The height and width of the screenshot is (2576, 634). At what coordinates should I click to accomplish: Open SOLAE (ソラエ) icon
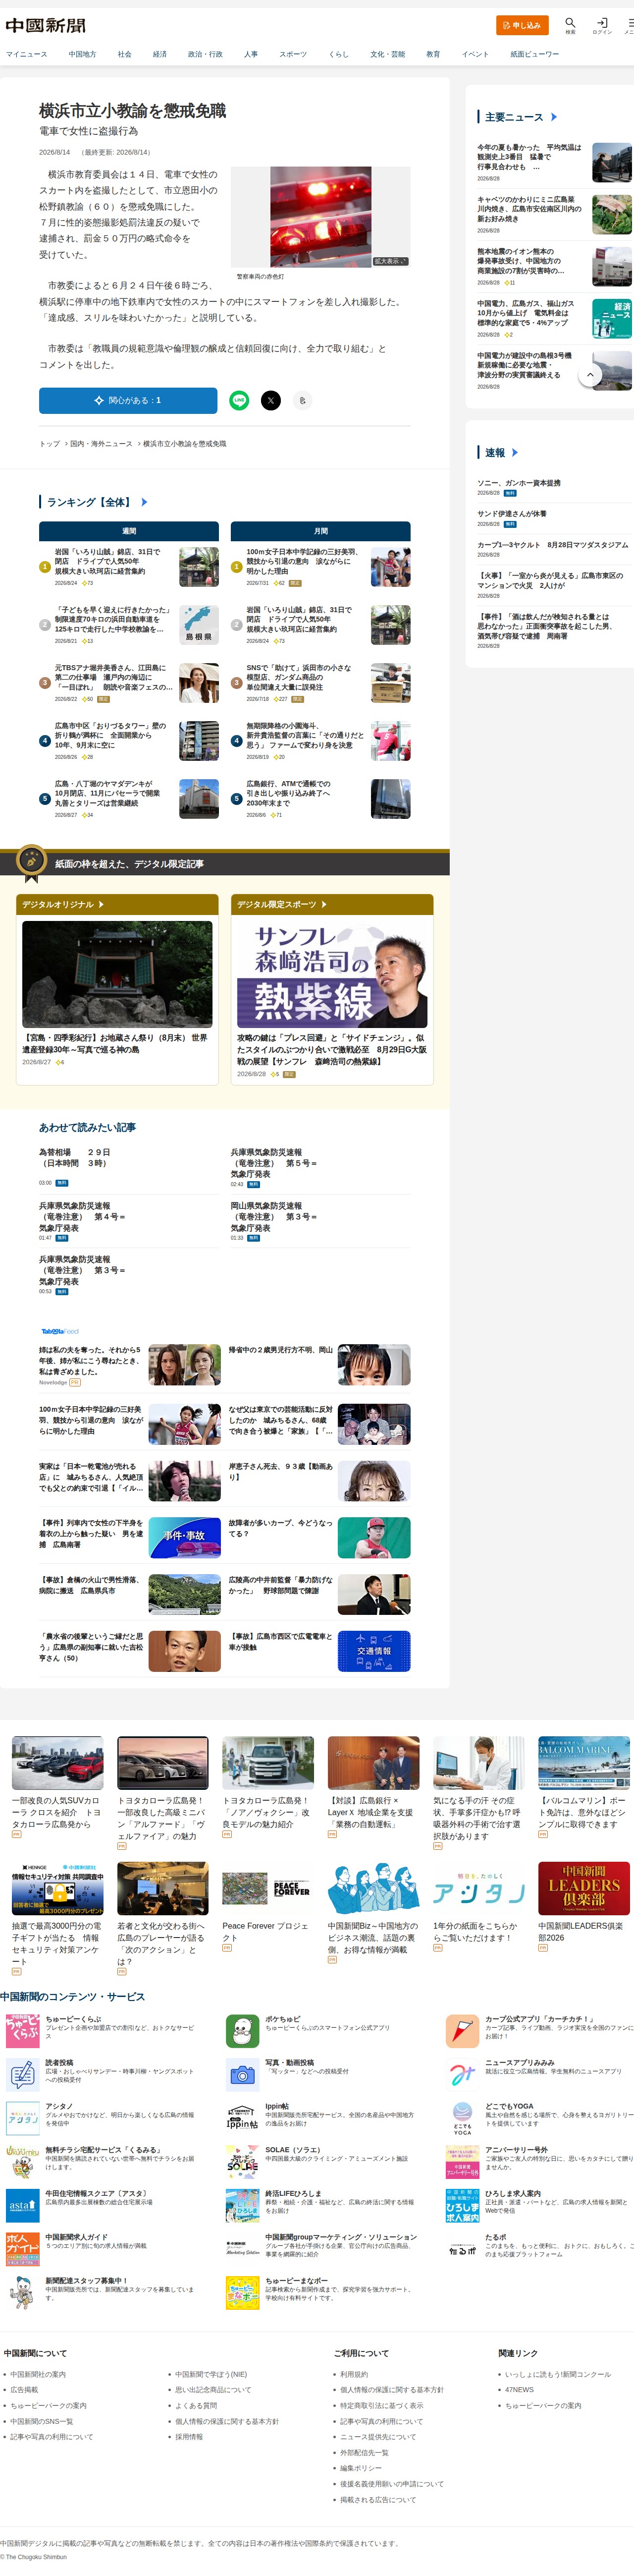242,2162
